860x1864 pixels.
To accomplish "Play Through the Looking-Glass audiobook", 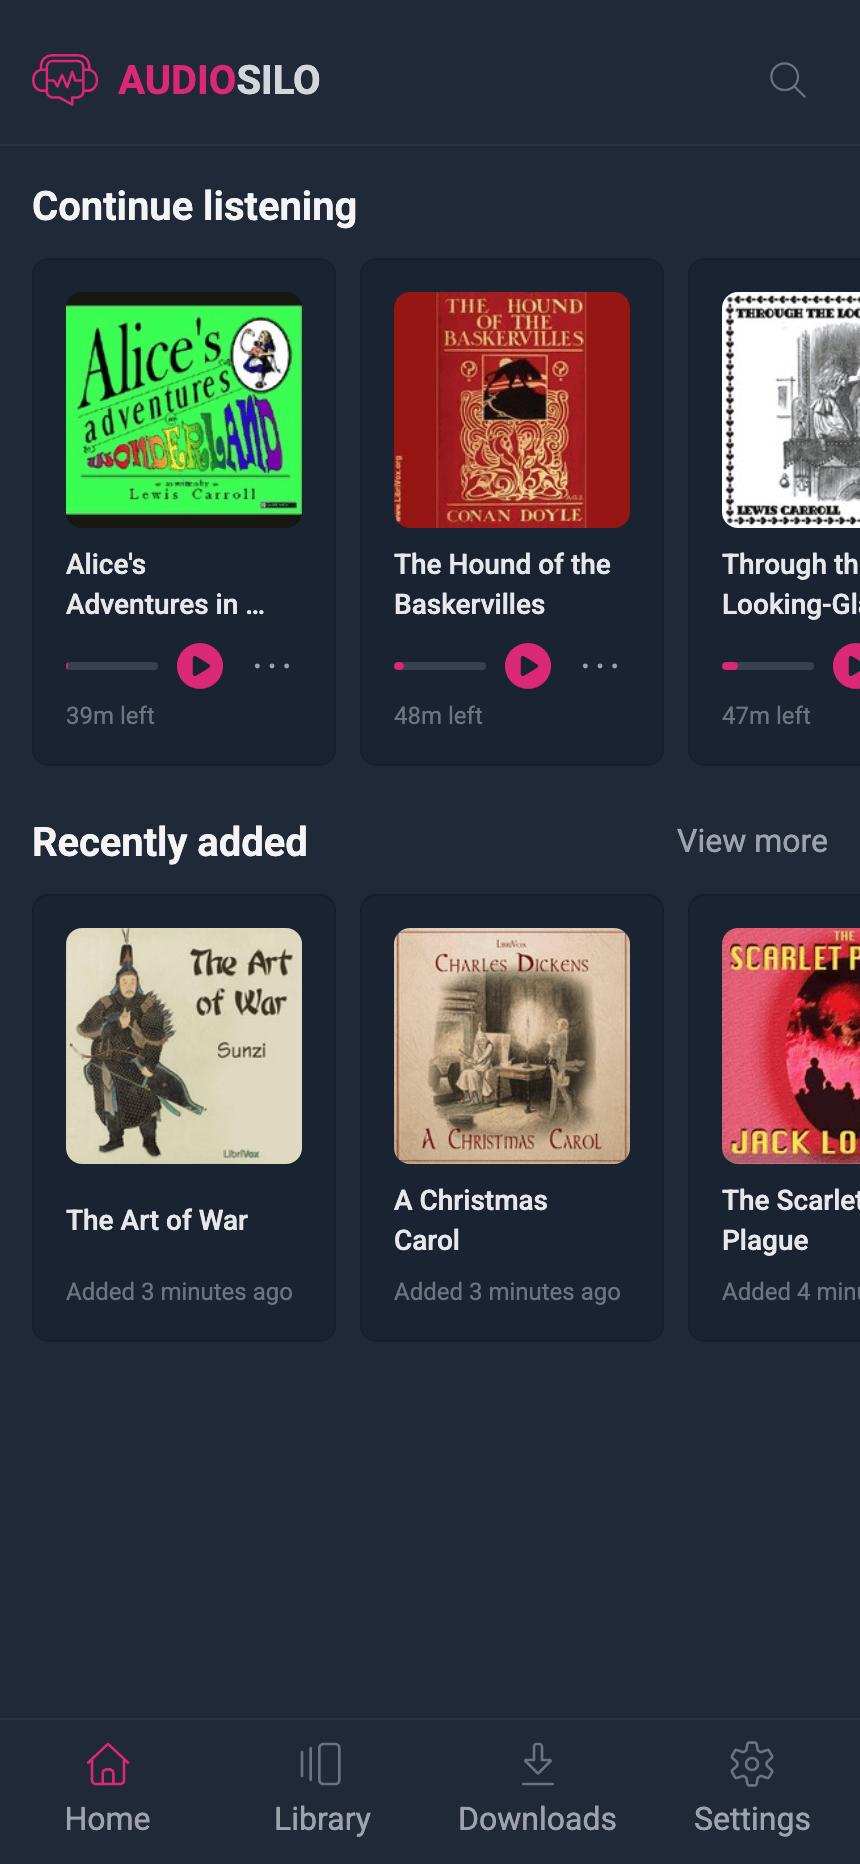I will [847, 666].
